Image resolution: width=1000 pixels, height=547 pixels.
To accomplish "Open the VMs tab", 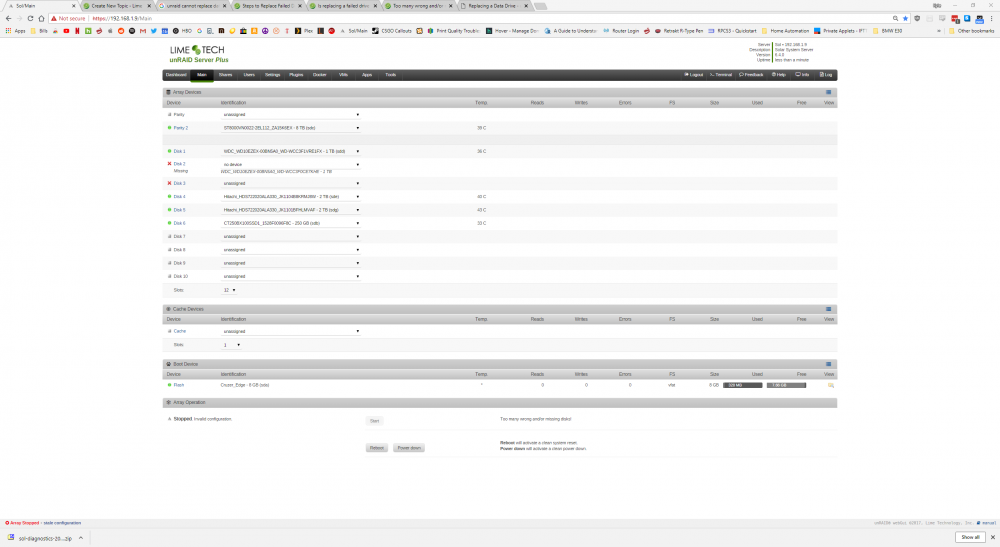I will 343,75.
